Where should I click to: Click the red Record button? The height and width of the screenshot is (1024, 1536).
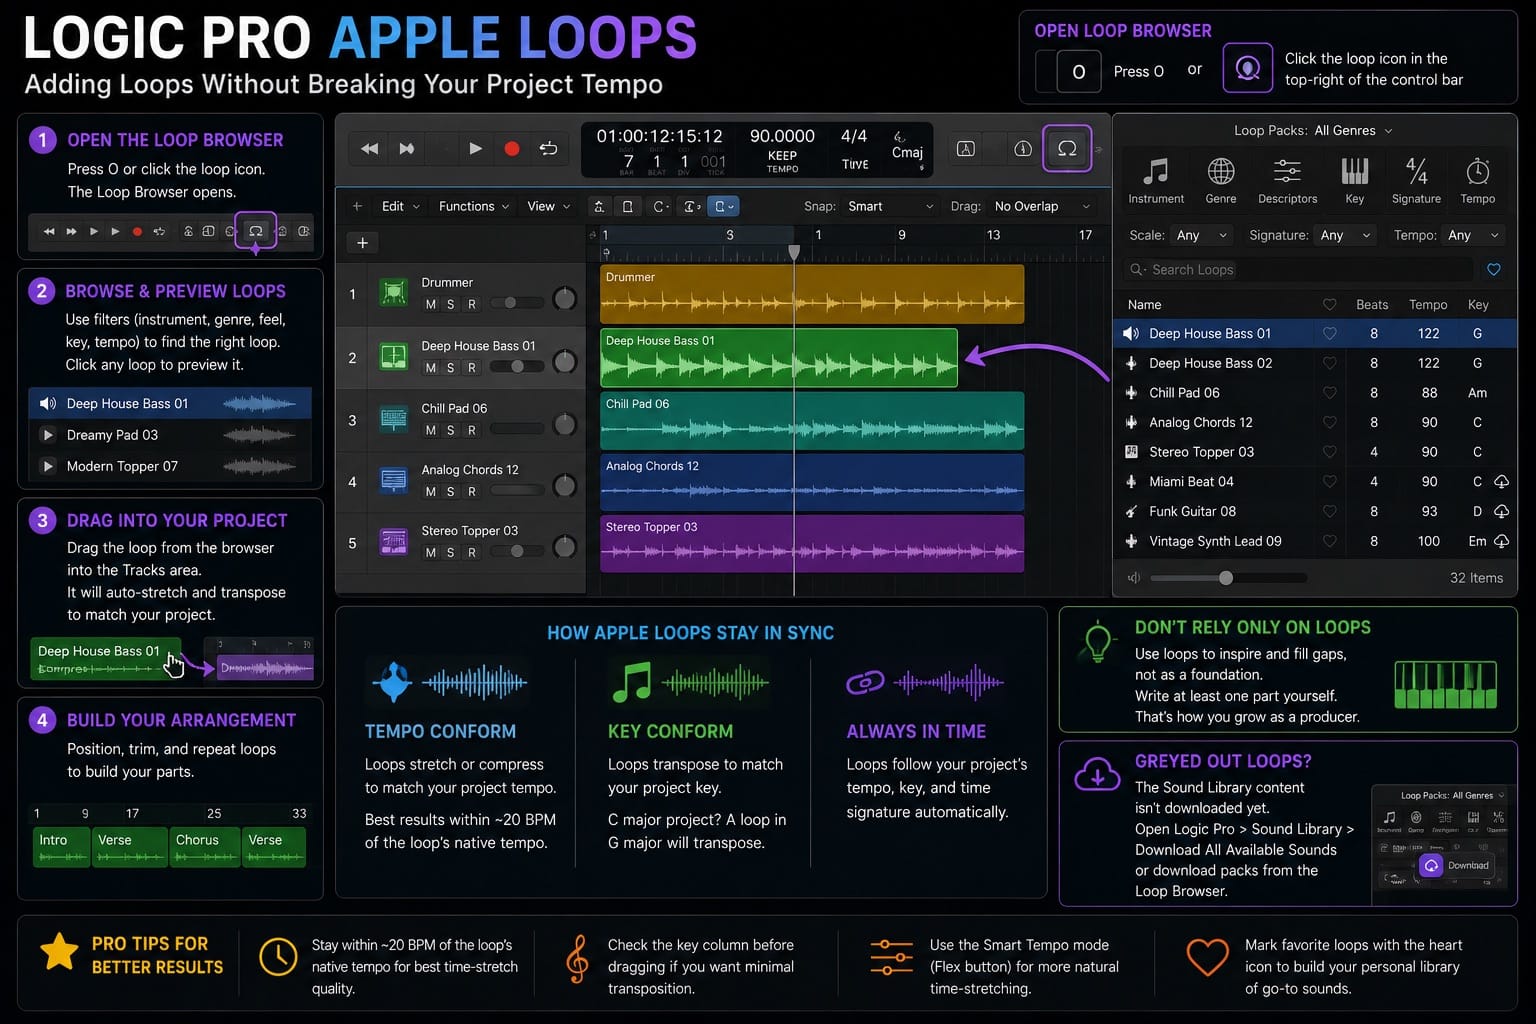pos(512,149)
